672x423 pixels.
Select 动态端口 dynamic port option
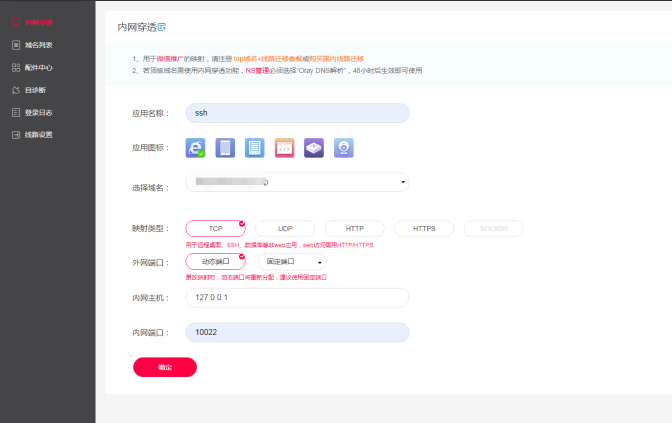[215, 262]
